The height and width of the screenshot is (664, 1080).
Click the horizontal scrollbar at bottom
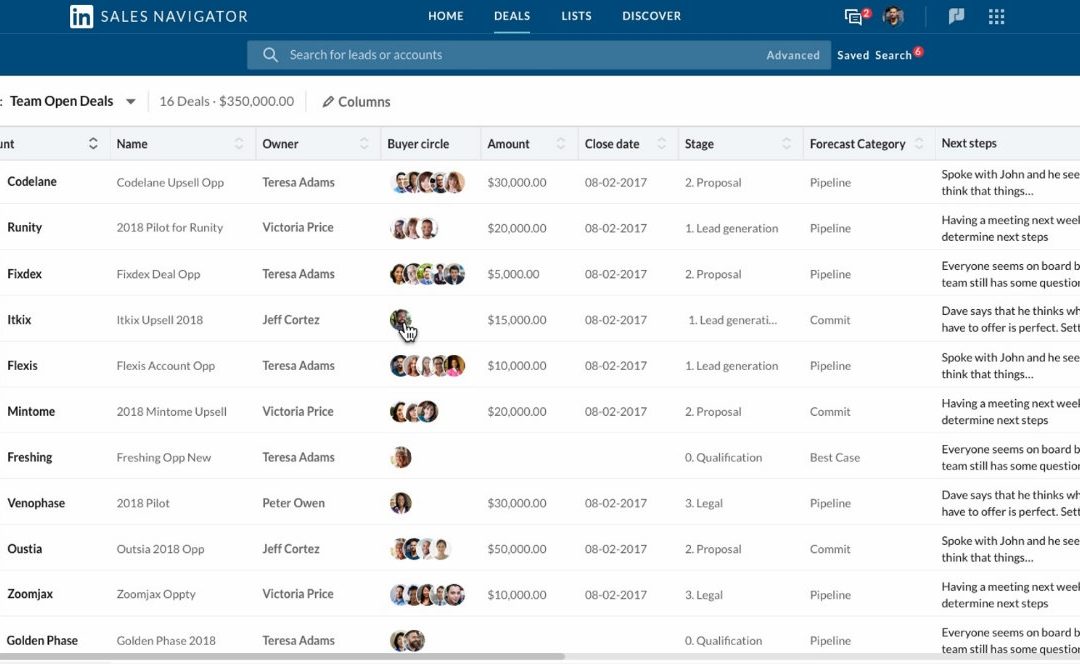[282, 657]
